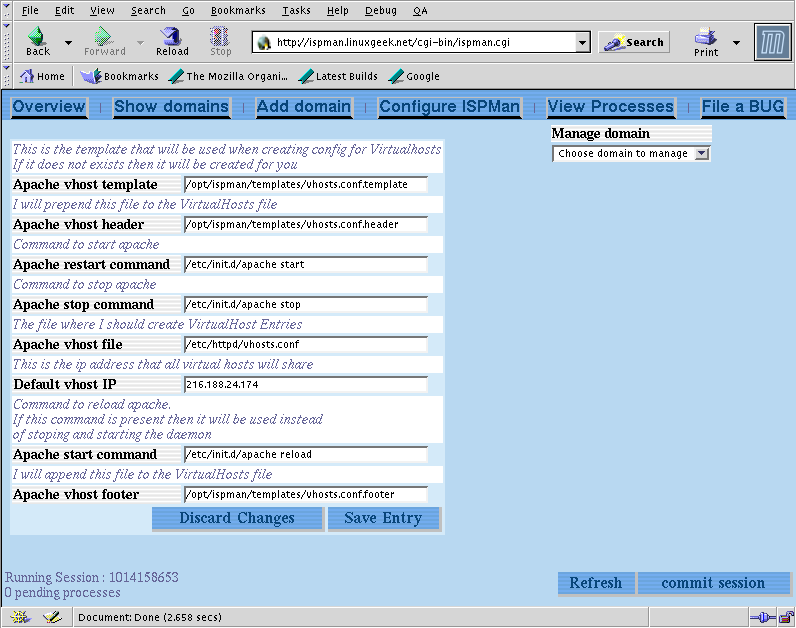This screenshot has height=628, width=796.
Task: Click the commit session button
Action: (x=713, y=583)
